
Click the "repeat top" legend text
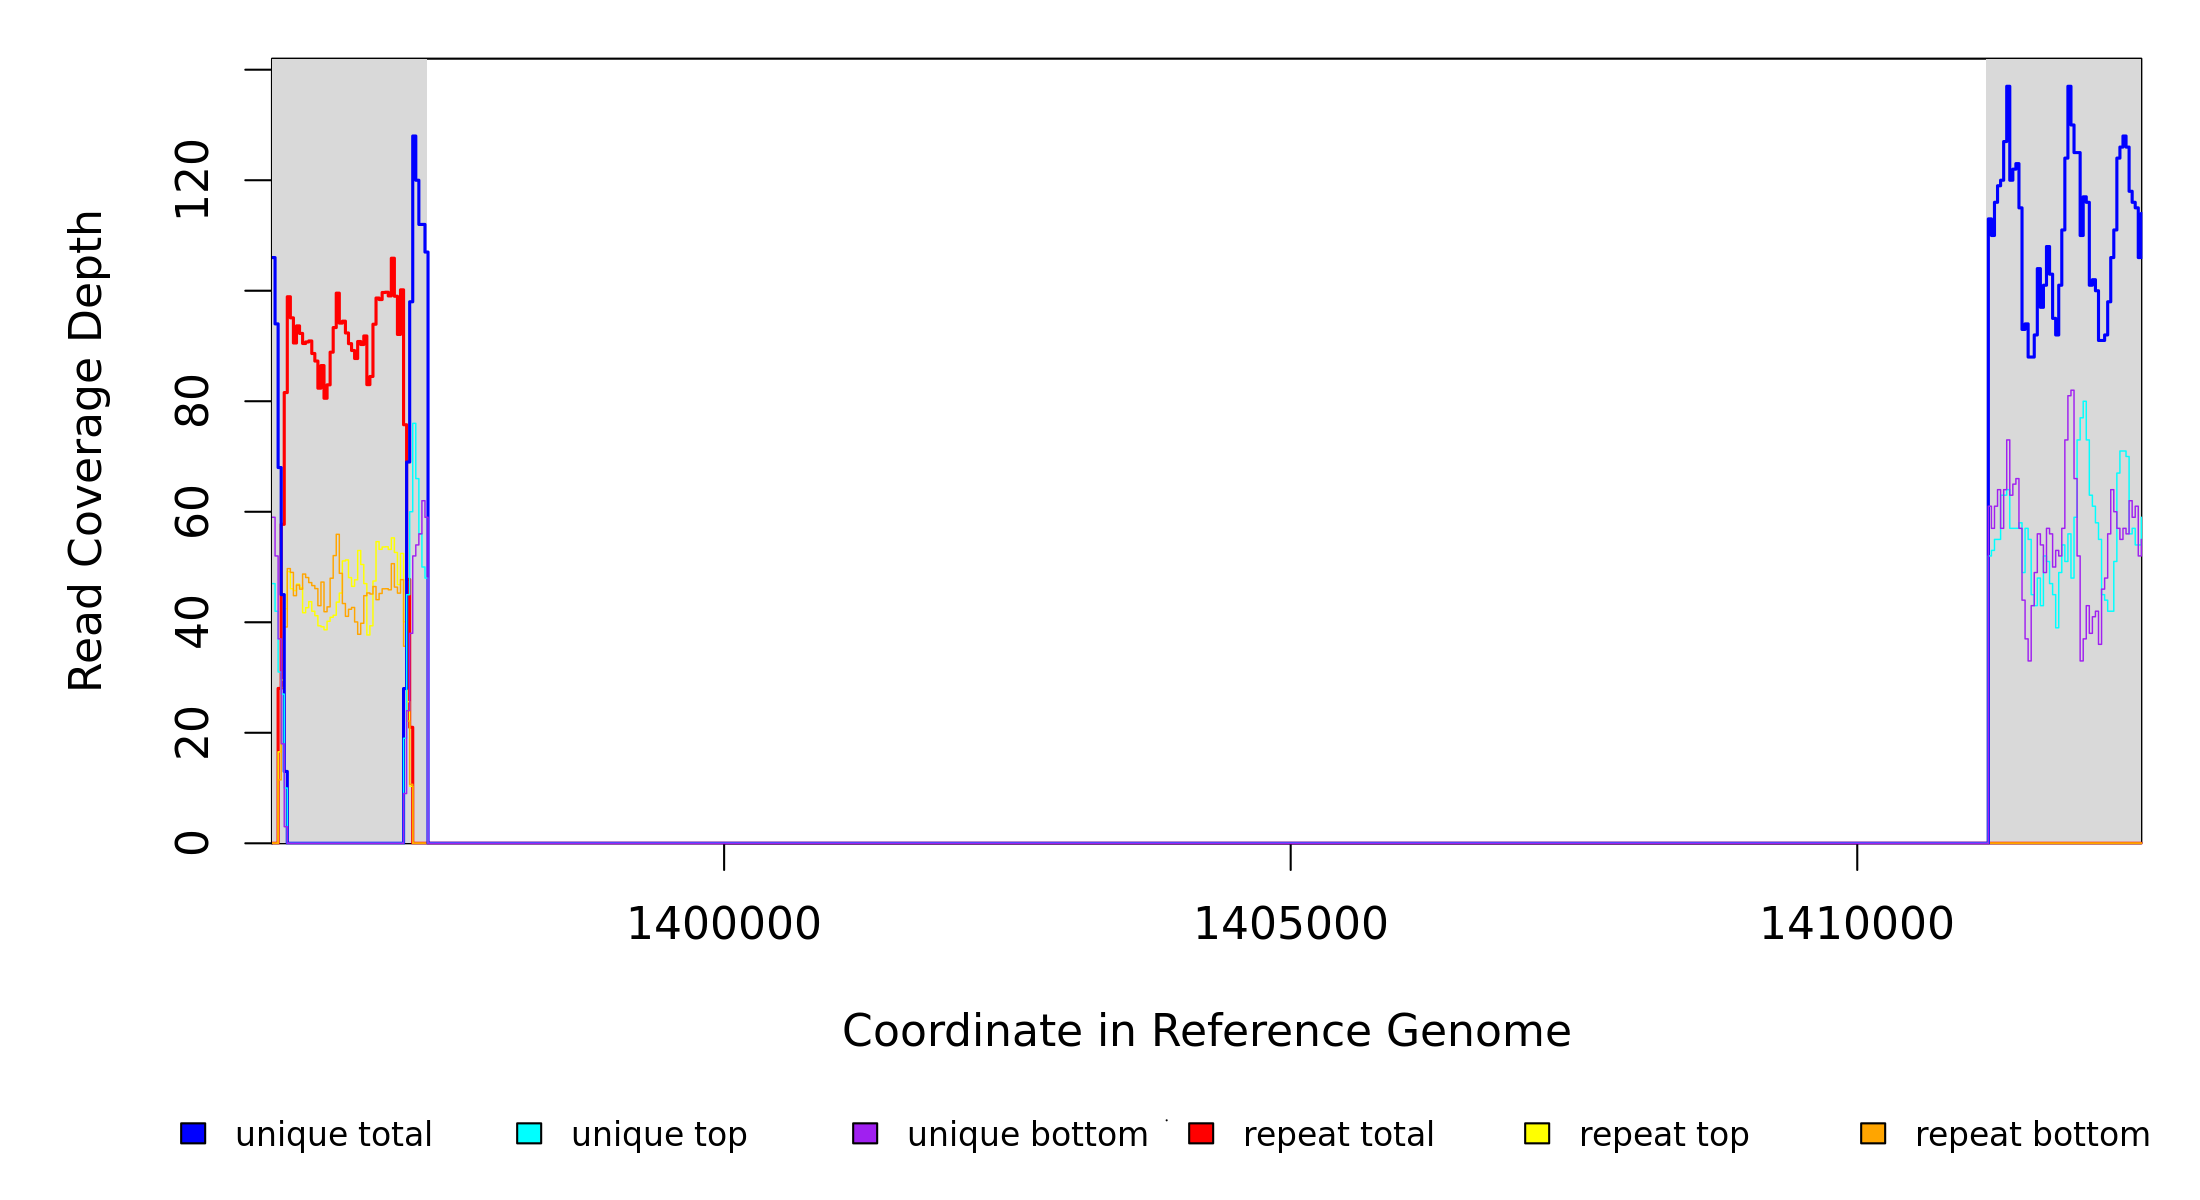1664,1135
